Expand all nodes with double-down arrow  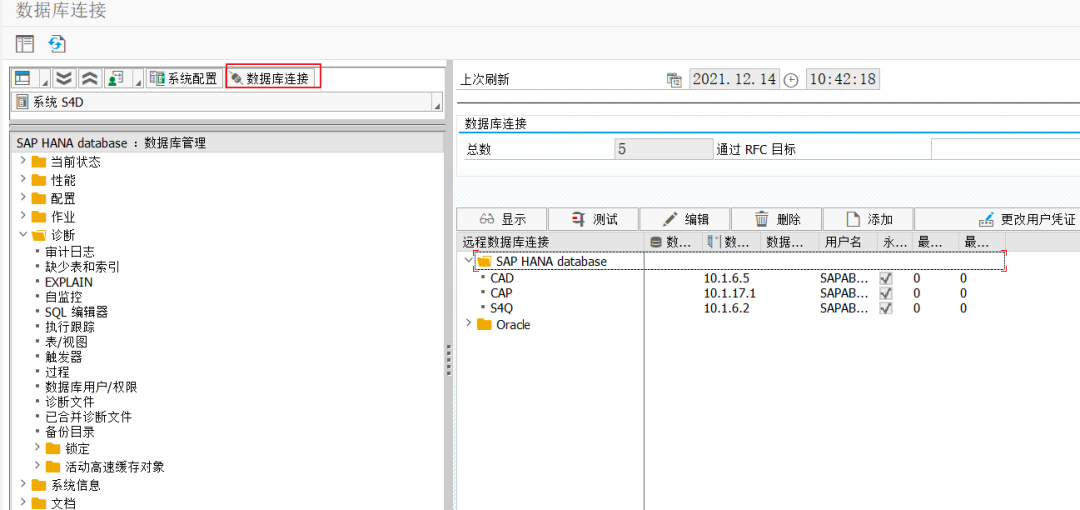point(64,78)
